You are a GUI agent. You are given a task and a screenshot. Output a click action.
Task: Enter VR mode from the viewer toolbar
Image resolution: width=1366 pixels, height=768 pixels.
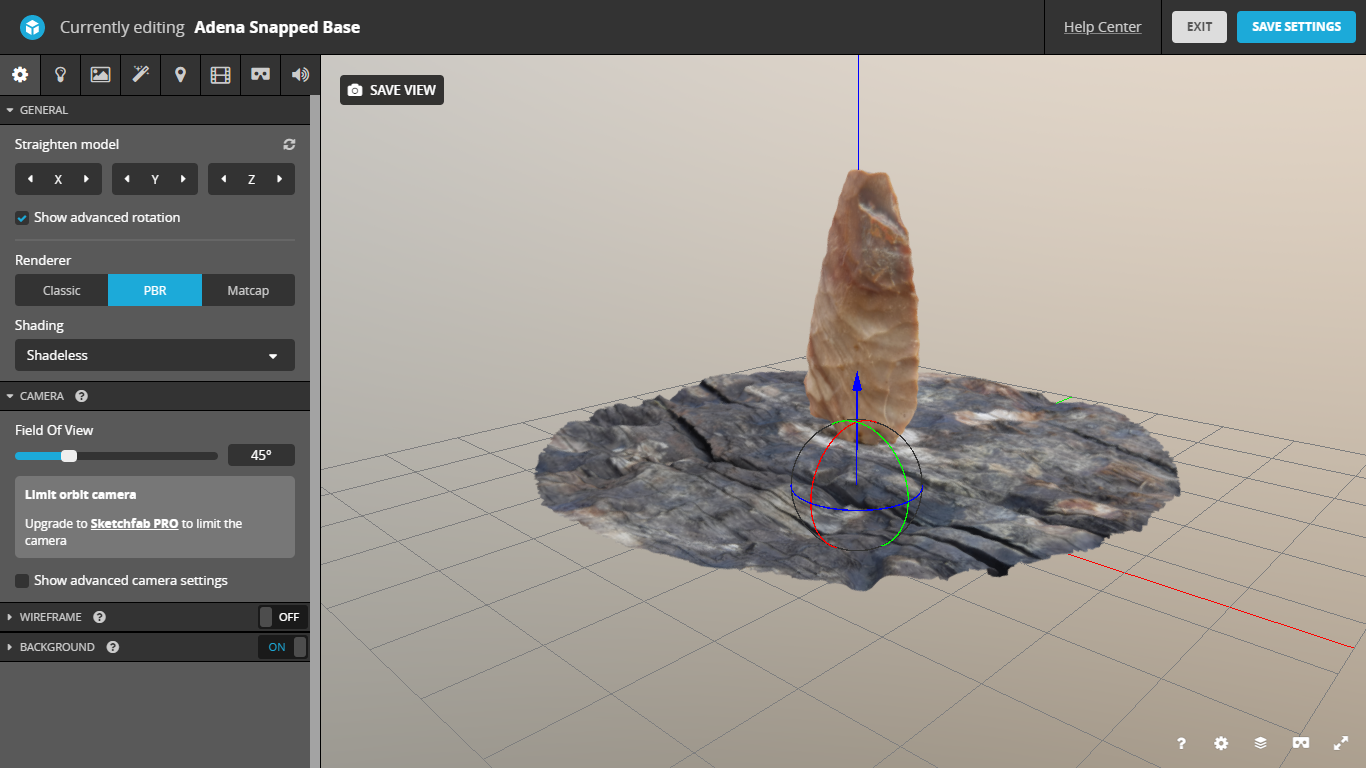[x=1300, y=743]
